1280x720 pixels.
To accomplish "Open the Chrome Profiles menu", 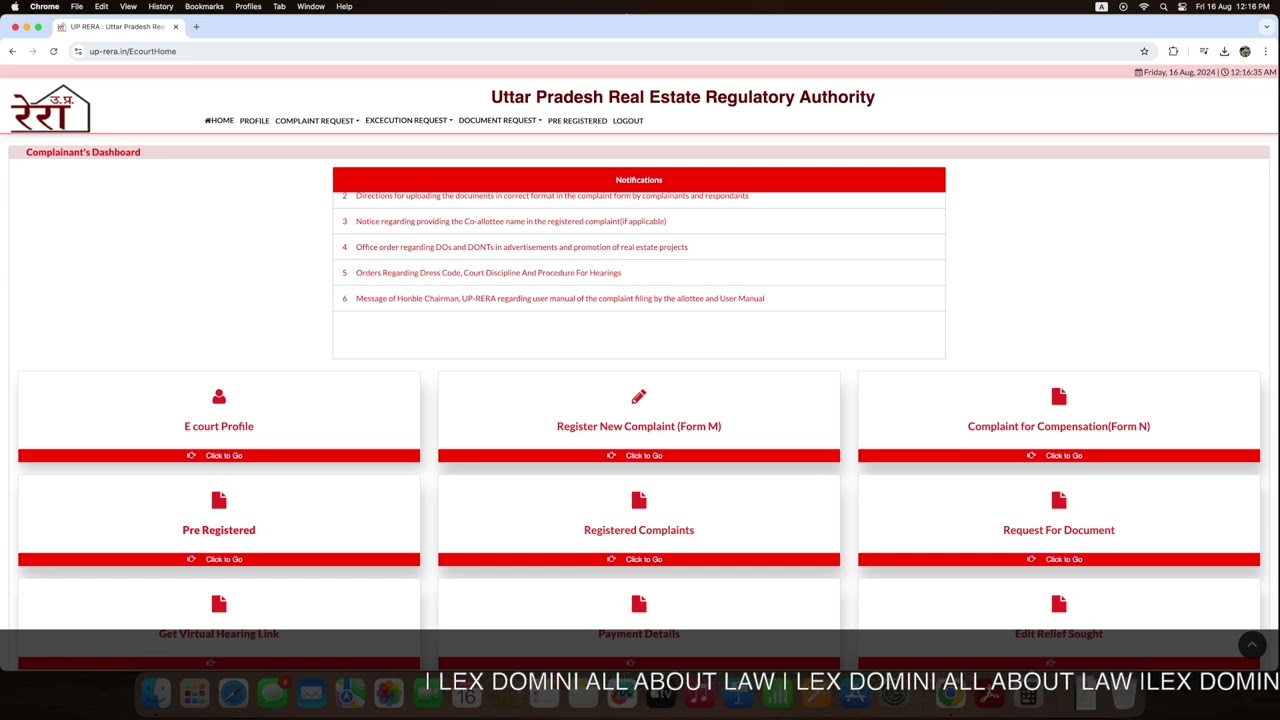I will (248, 6).
